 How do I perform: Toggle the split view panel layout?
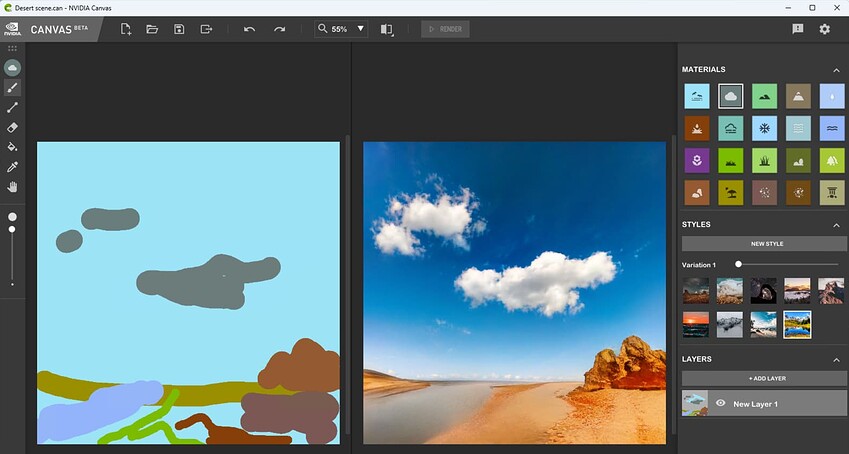tap(387, 29)
